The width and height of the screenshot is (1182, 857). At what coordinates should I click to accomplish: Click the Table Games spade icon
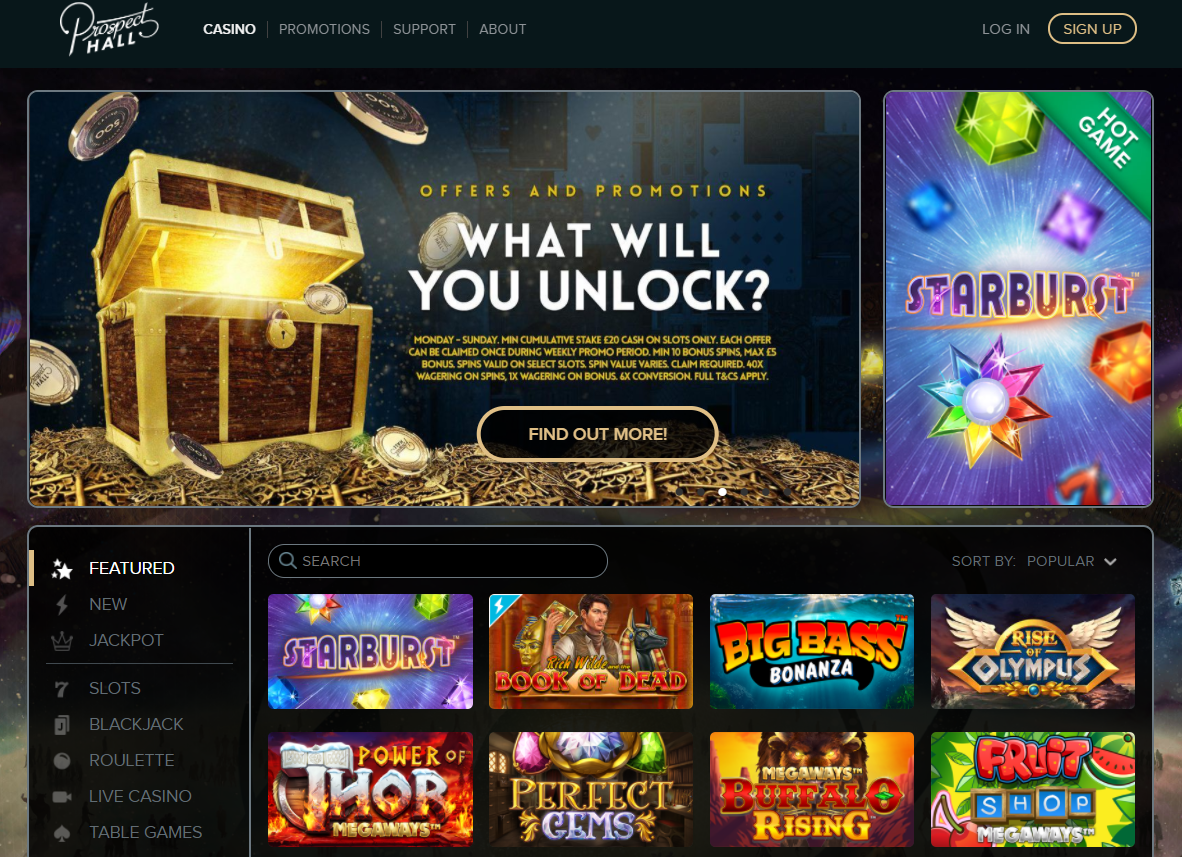coord(62,833)
